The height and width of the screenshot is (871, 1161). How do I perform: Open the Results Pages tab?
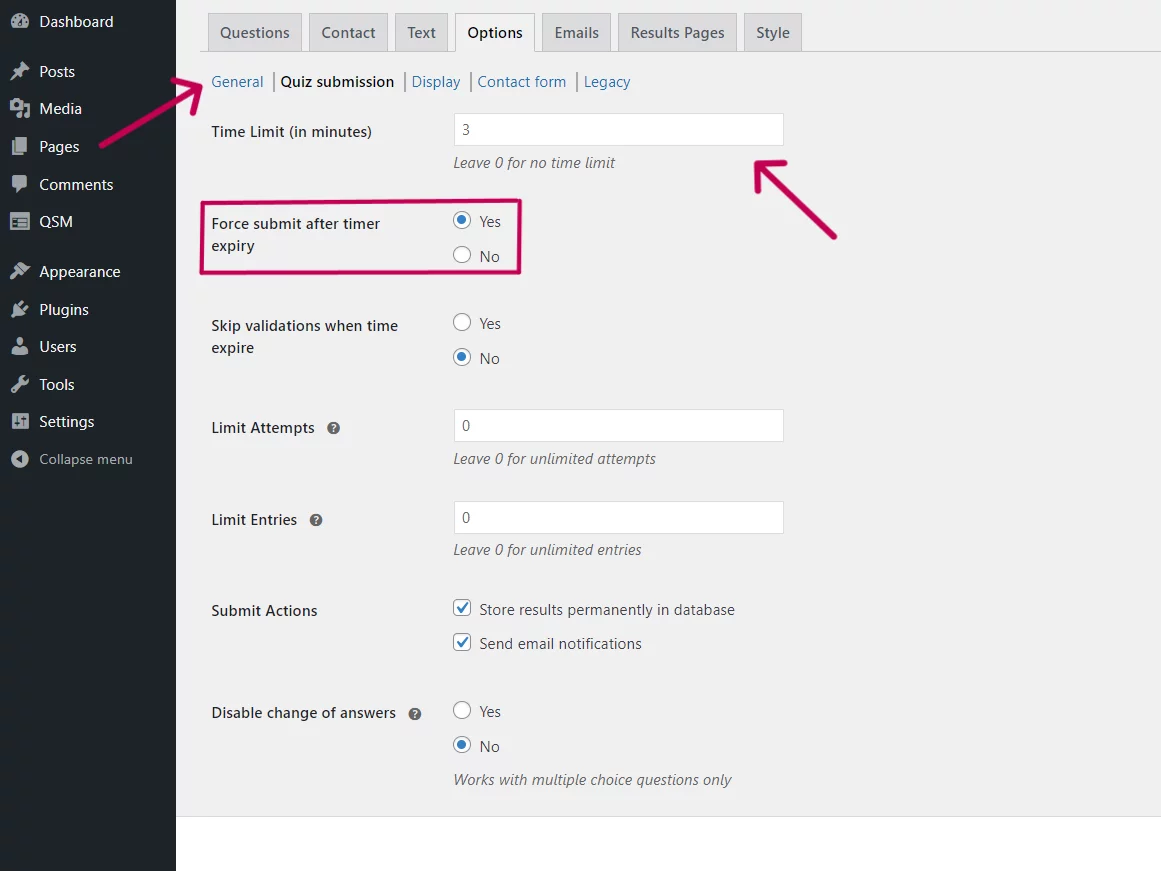pos(677,33)
